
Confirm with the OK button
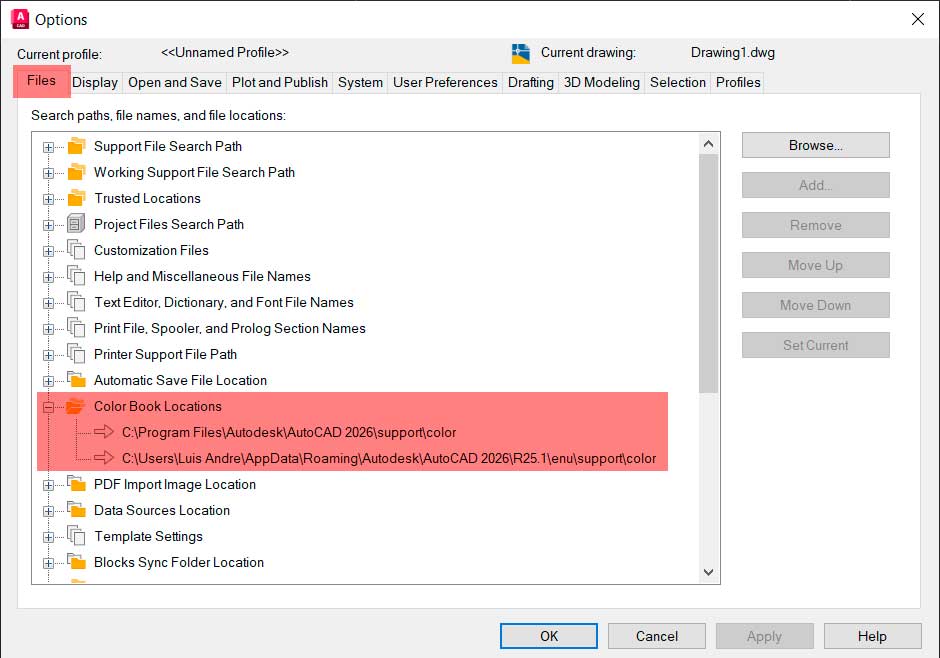click(549, 636)
